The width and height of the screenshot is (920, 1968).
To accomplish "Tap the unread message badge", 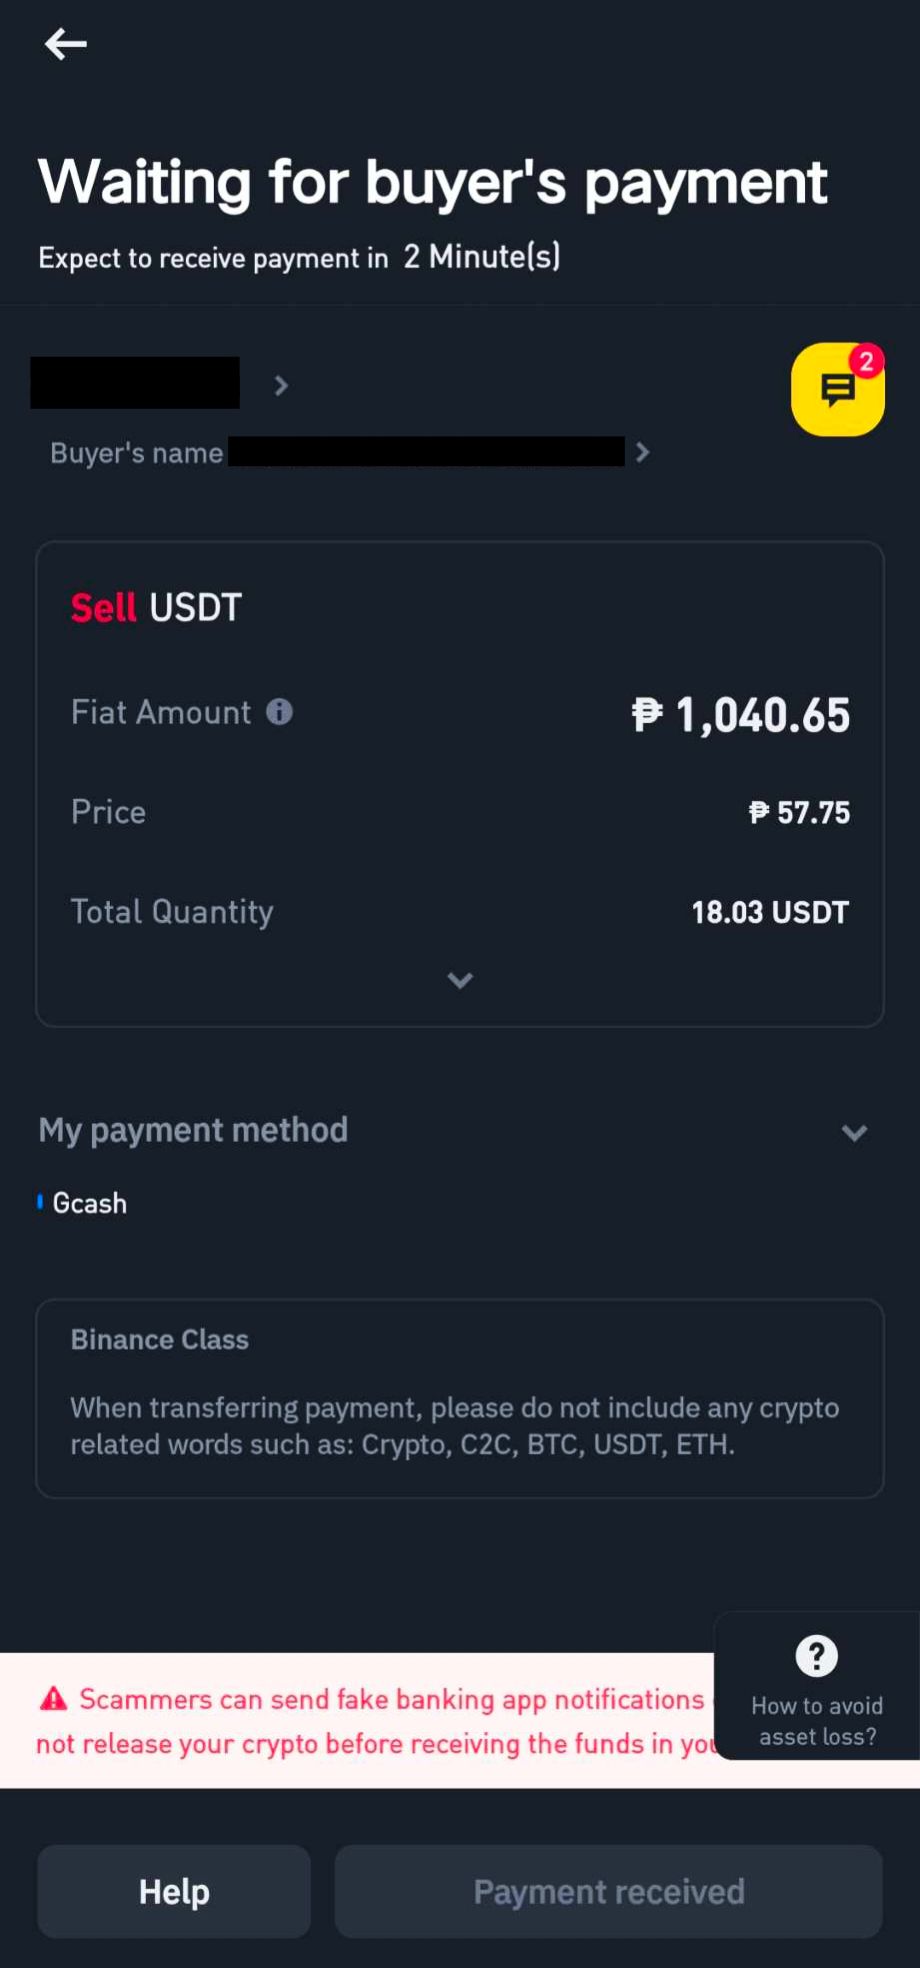I will point(866,361).
